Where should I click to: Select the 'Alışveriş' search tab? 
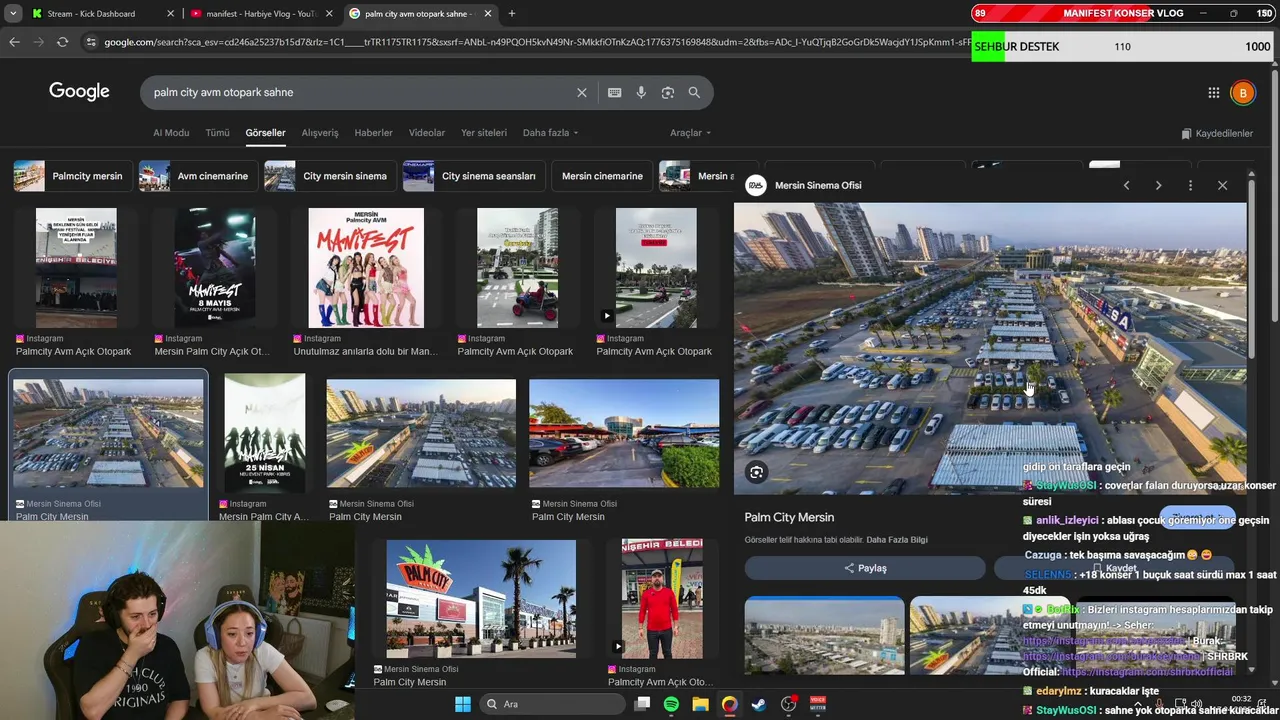[x=320, y=133]
